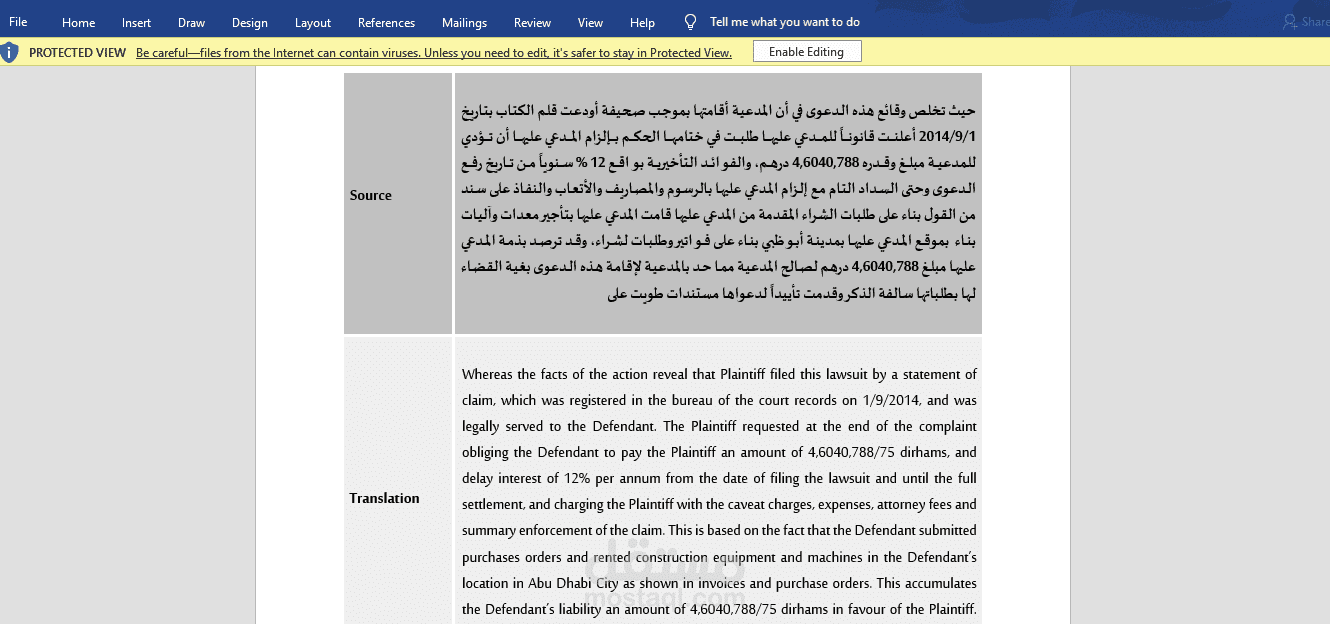Open the File menu
The image size is (1330, 624).
[x=18, y=22]
